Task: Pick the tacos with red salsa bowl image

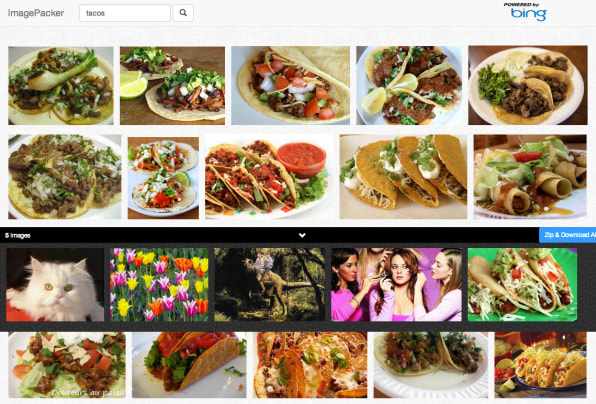Action: (269, 176)
